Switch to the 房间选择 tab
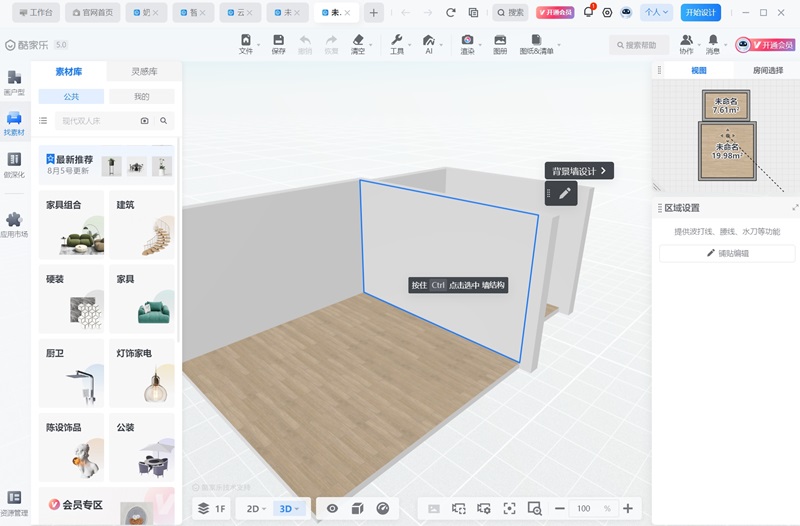 pos(761,71)
